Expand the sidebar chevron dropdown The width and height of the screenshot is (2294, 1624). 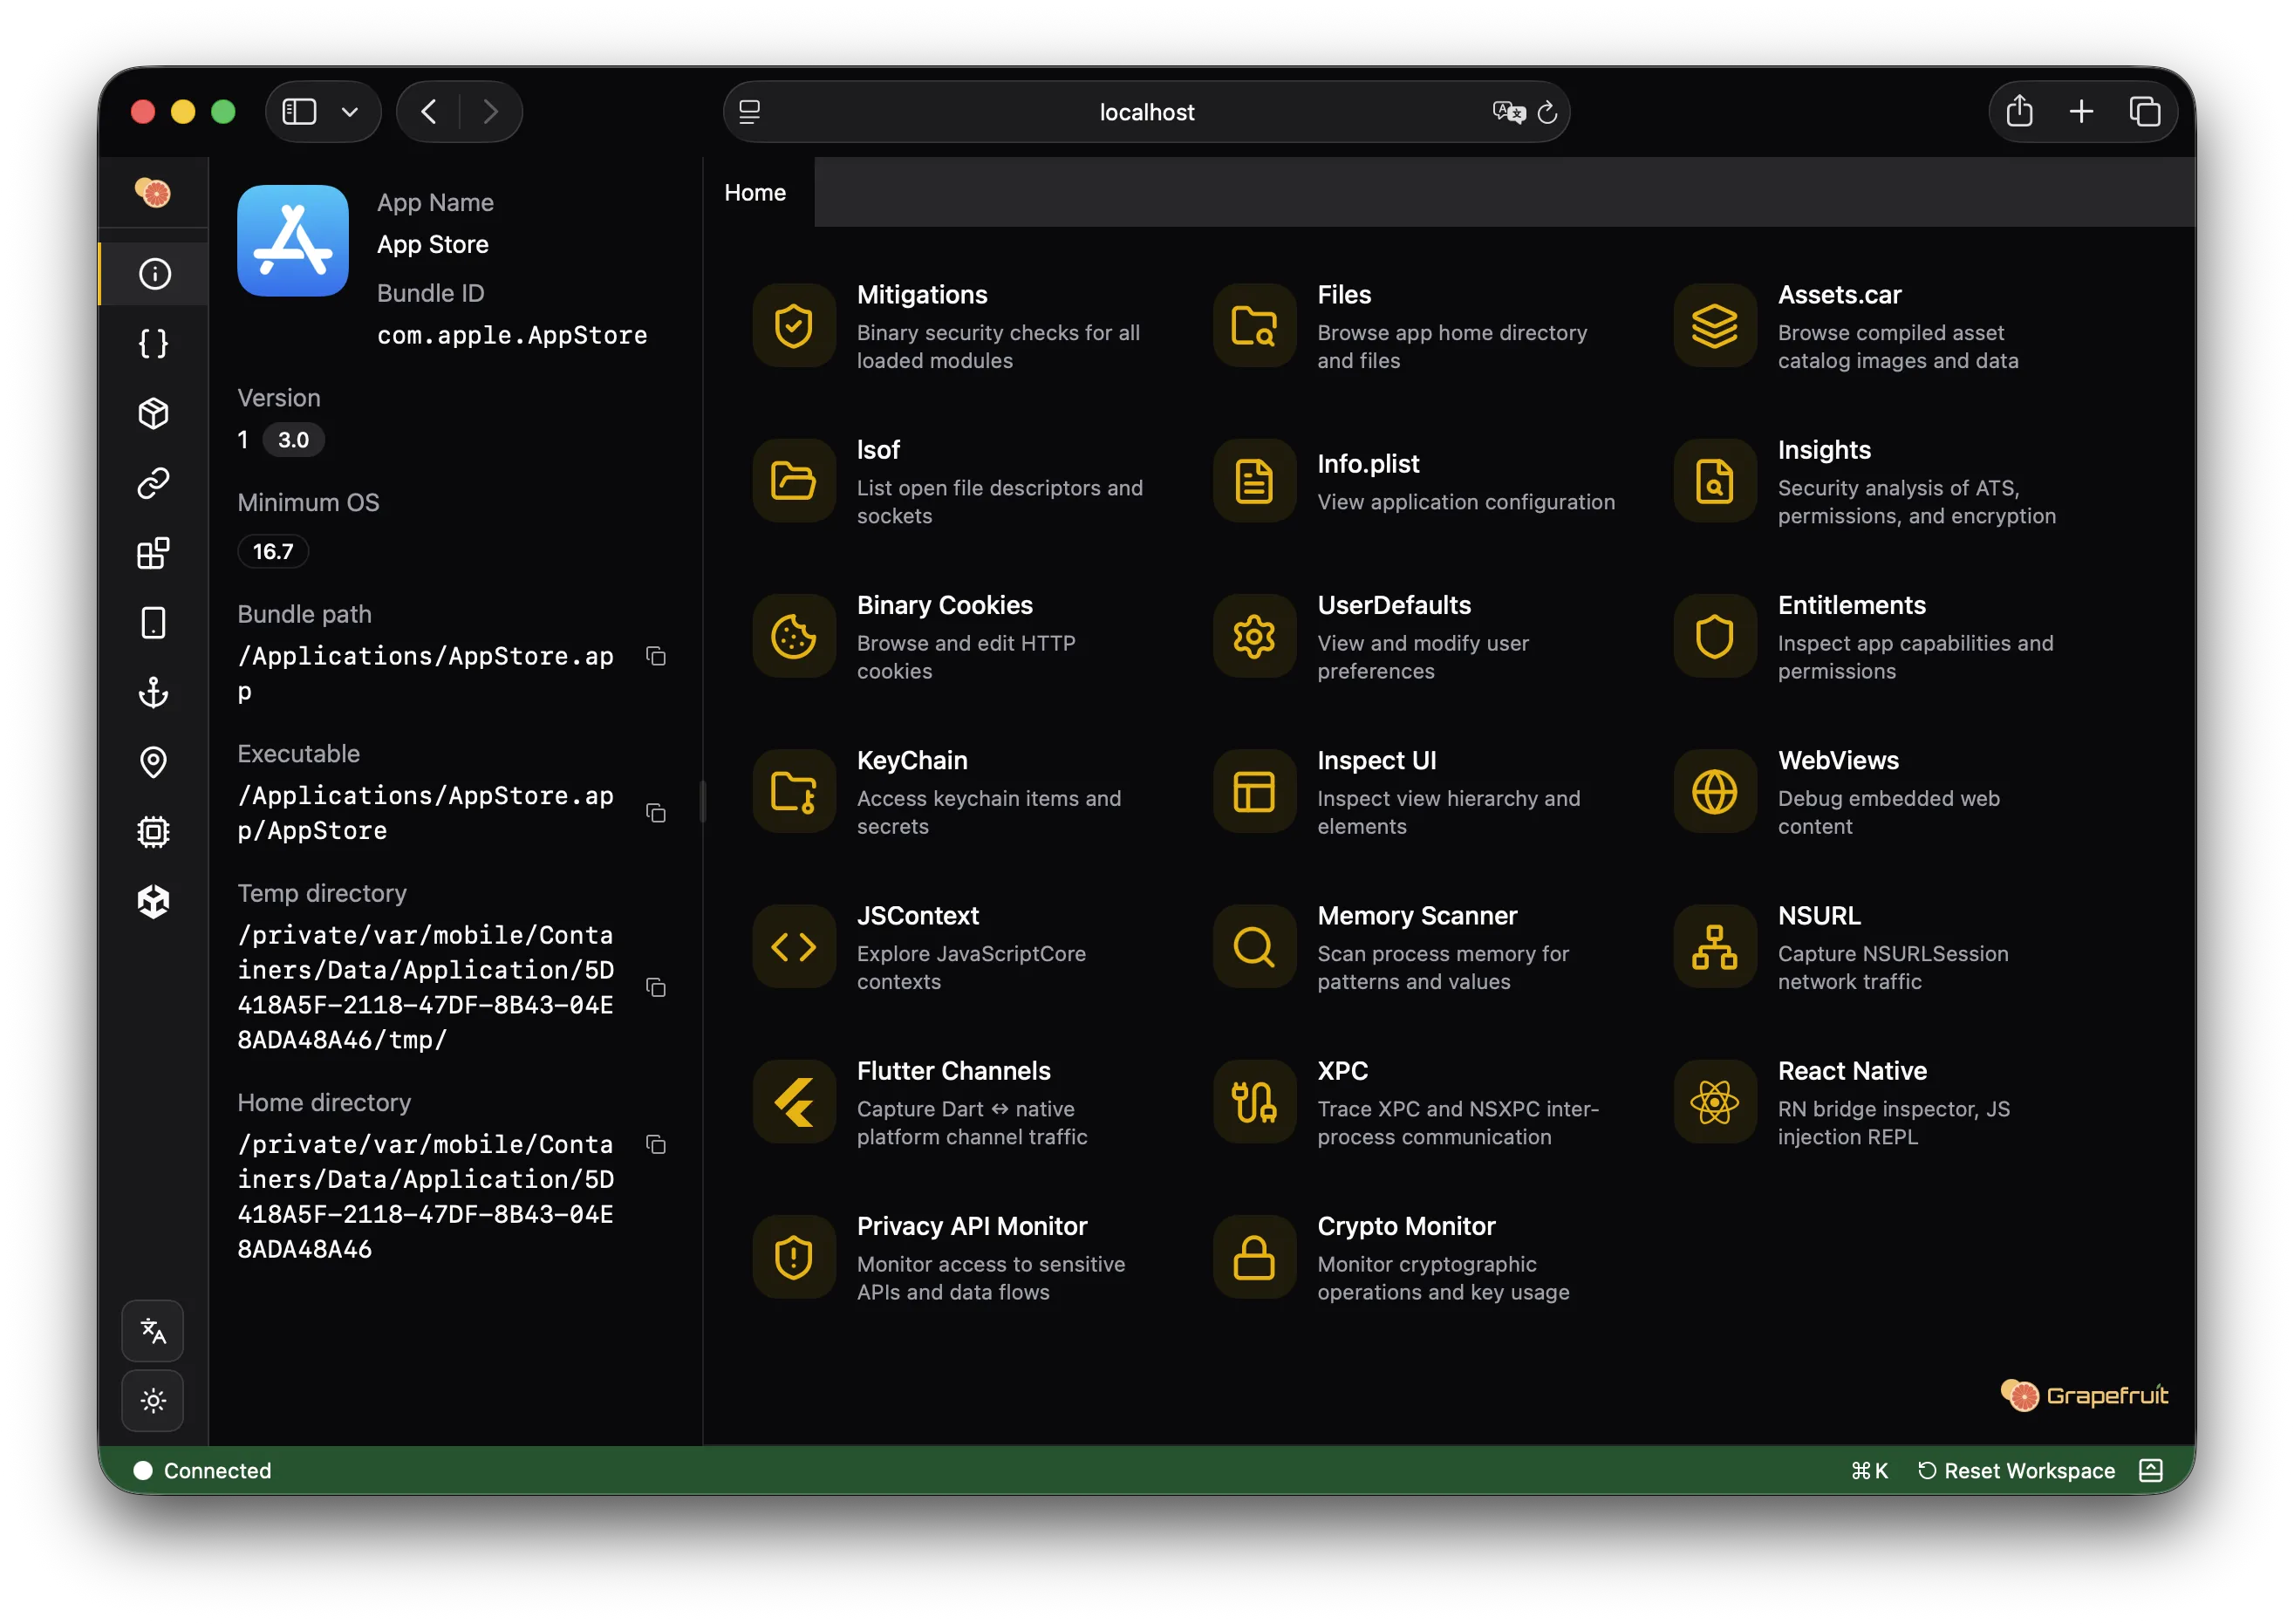point(349,111)
